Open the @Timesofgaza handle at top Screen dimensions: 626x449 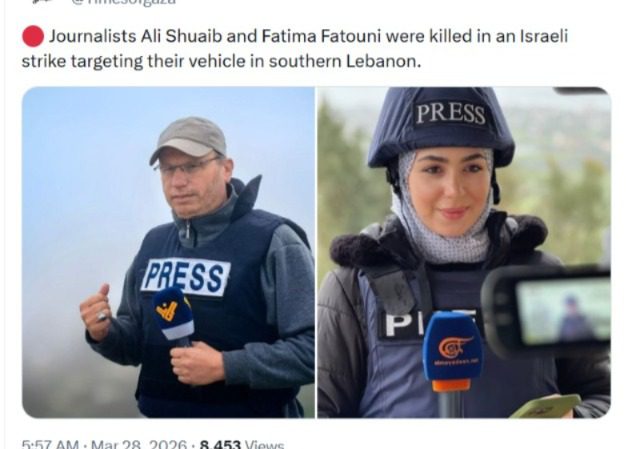point(123,2)
